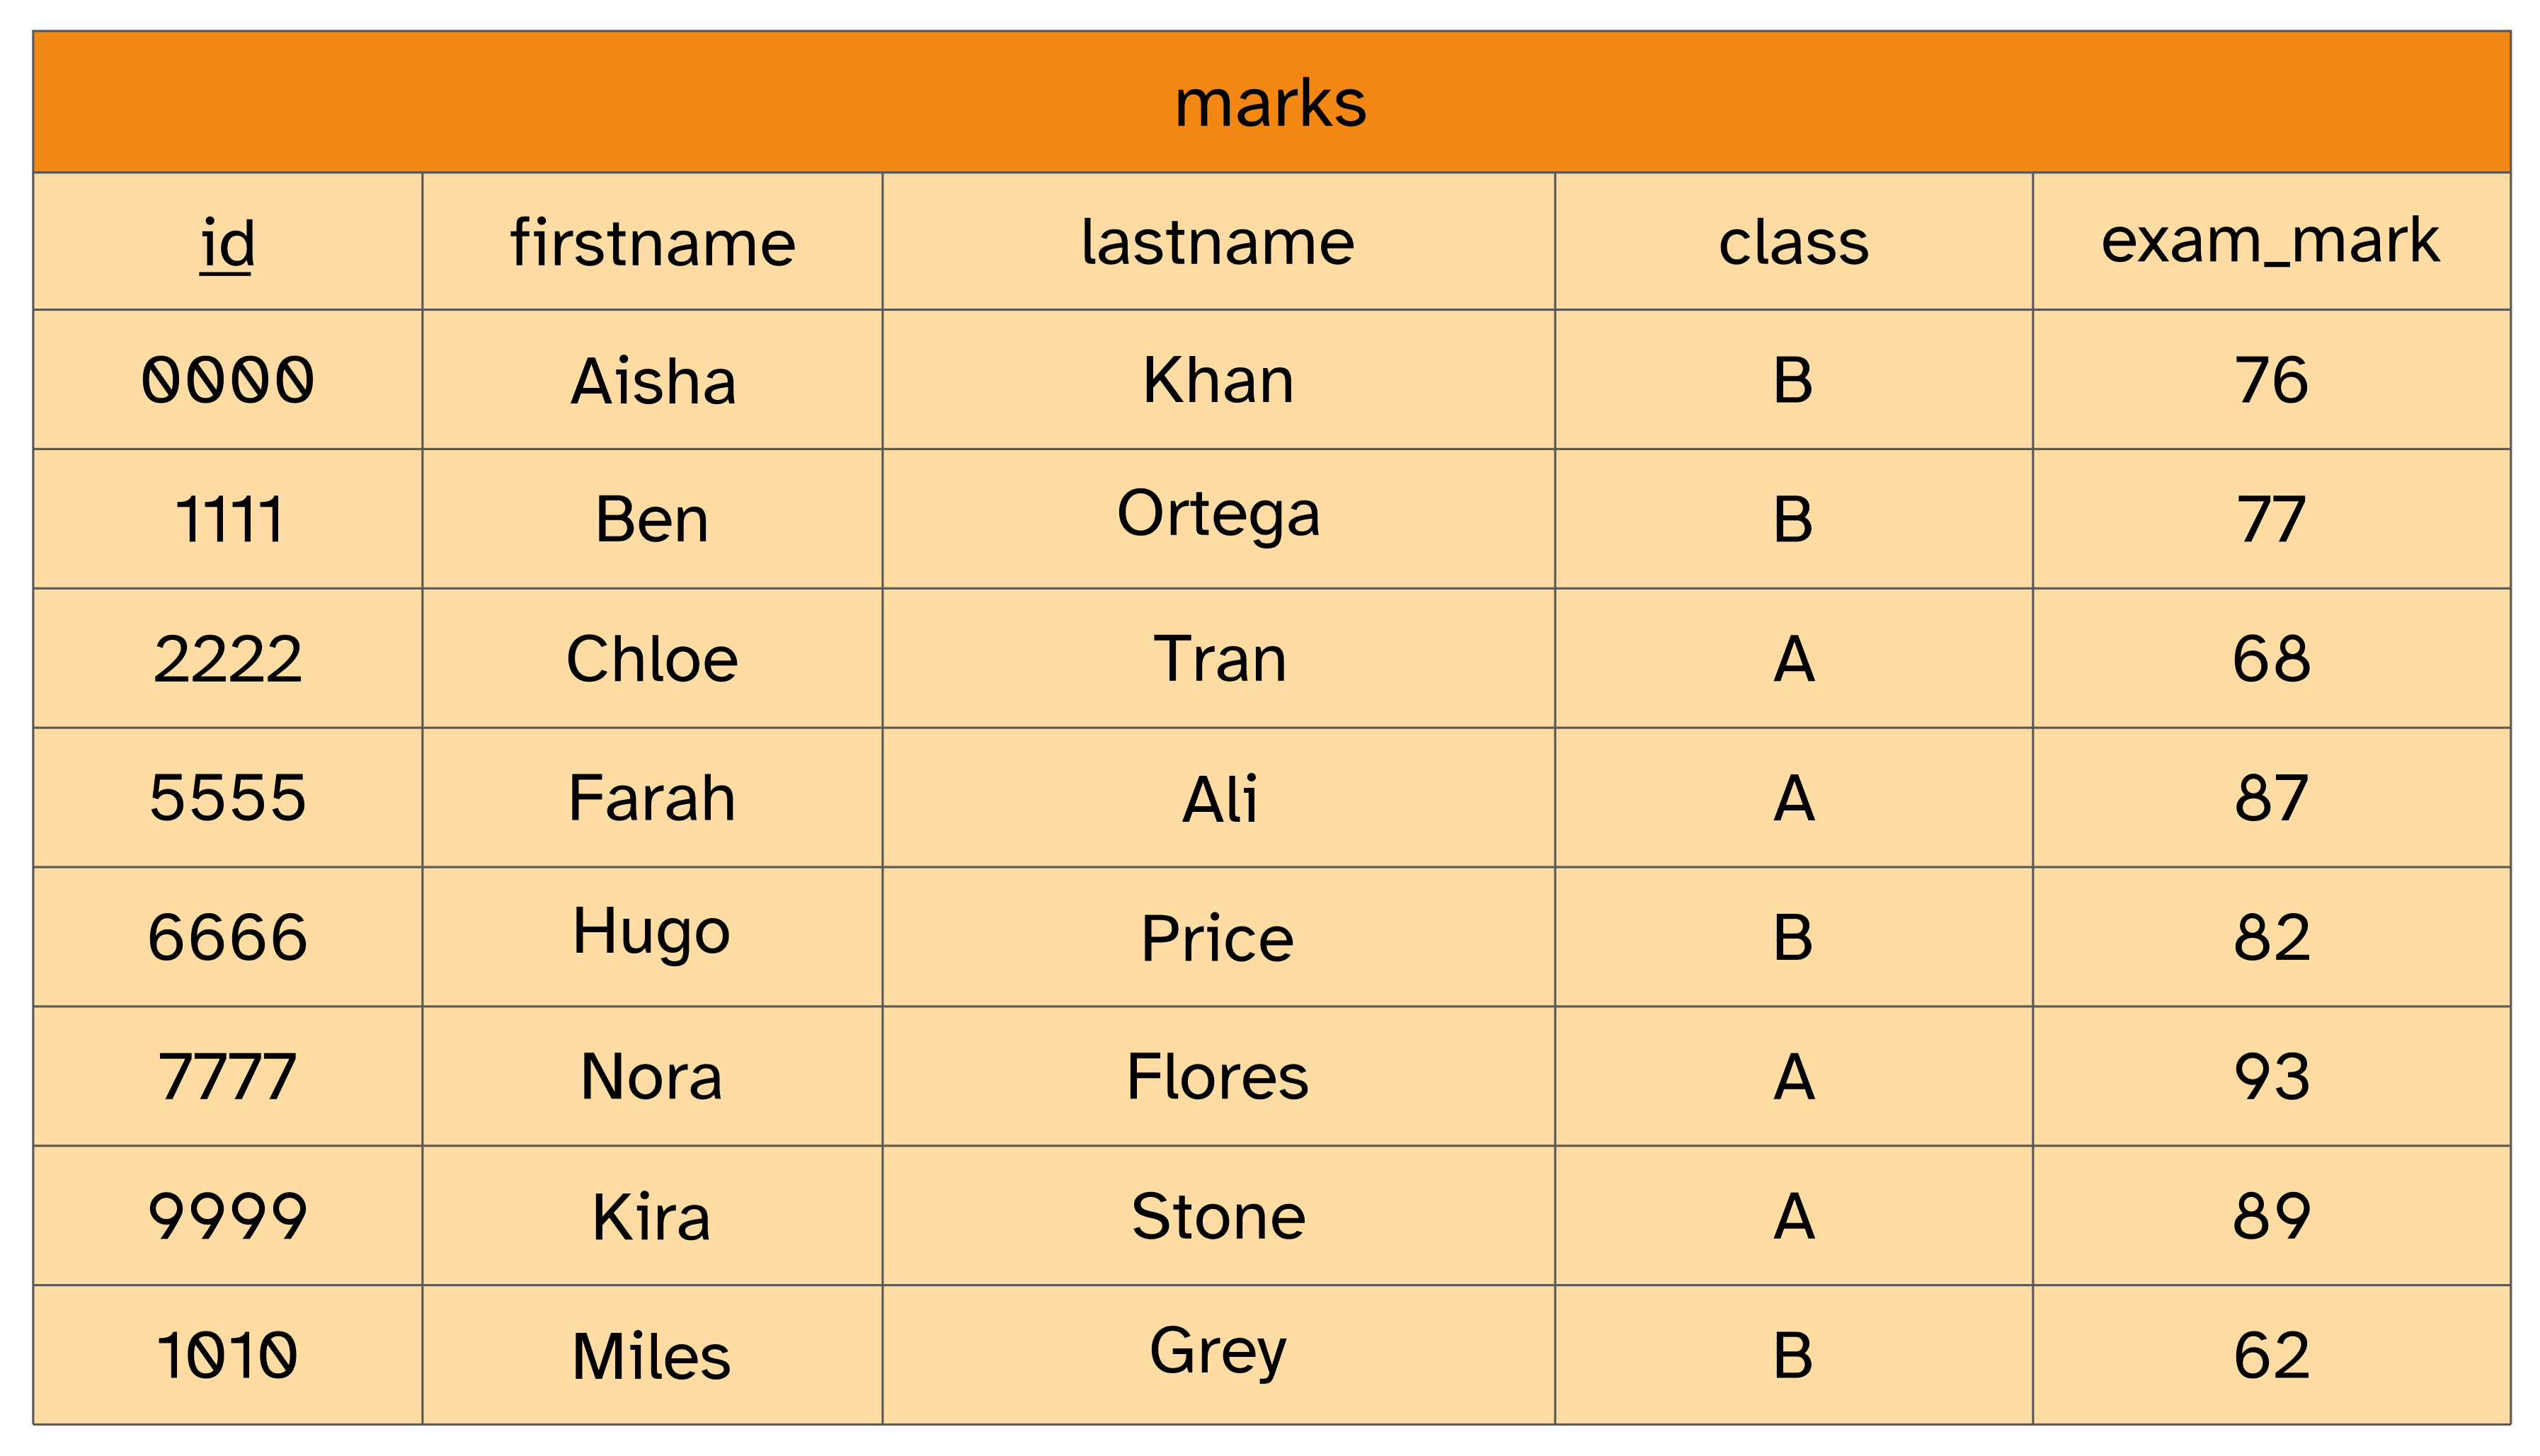The height and width of the screenshot is (1456, 2540).
Task: Click the lastname cell Stone
Action: (x=1218, y=1216)
